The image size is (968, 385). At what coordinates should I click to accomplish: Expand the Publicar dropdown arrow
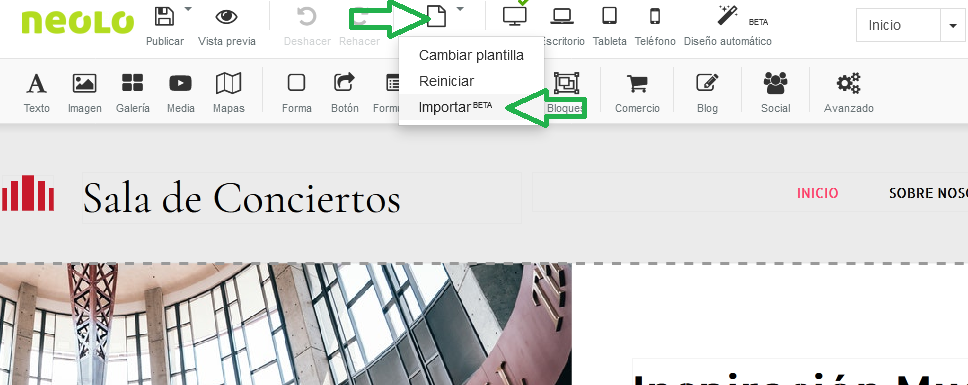point(188,9)
